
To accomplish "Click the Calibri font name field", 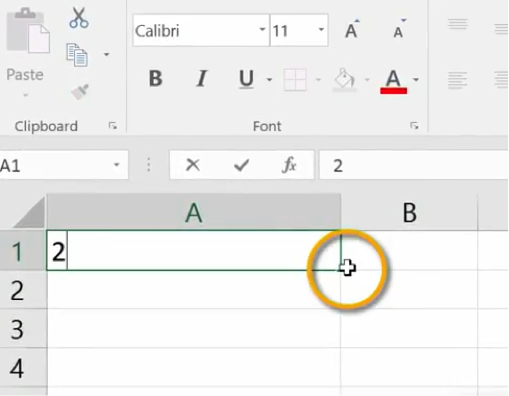I will (x=201, y=30).
